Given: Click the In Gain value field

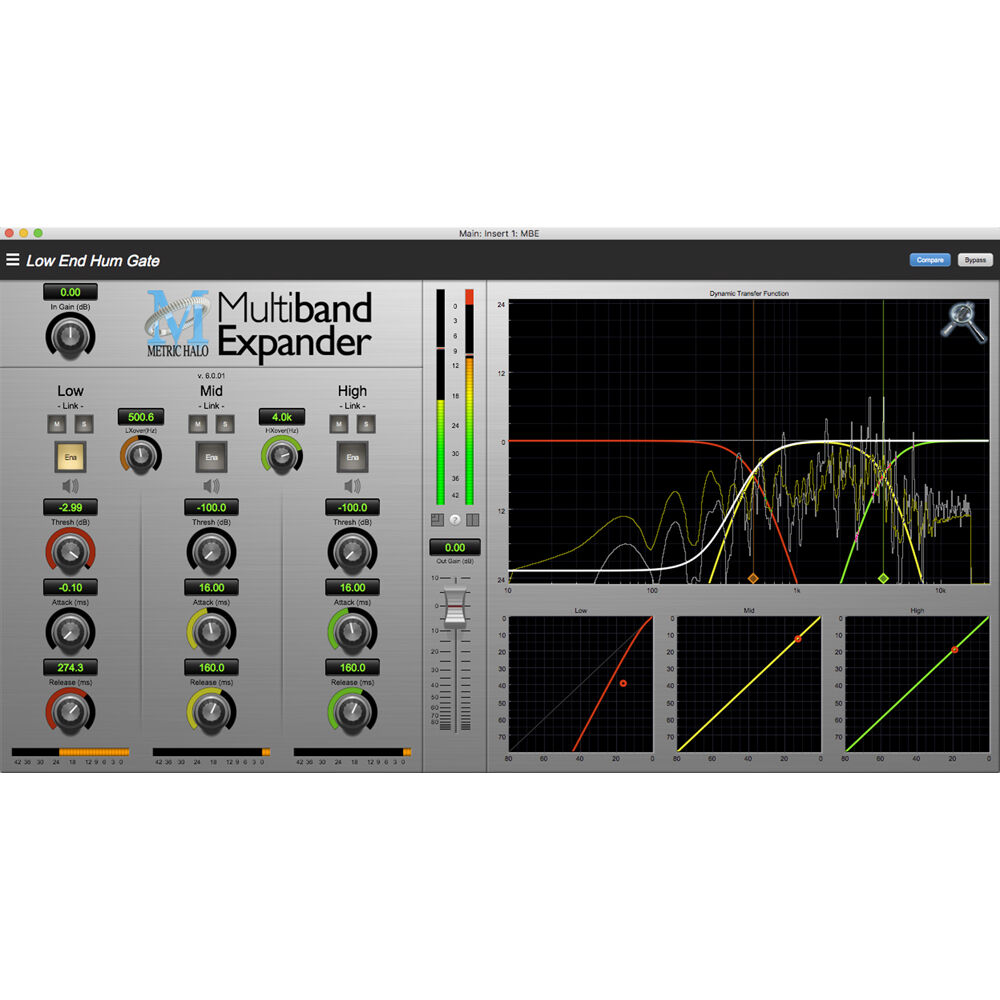Looking at the screenshot, I should tap(70, 292).
